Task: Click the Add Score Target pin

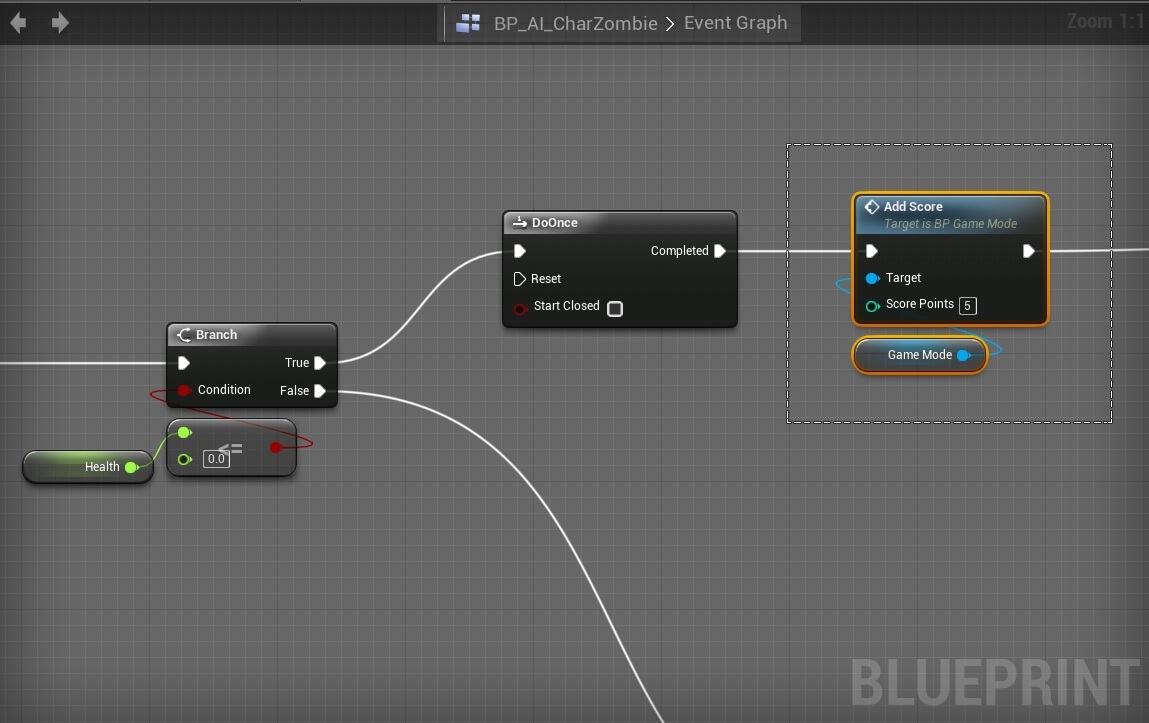Action: pyautogui.click(x=872, y=278)
